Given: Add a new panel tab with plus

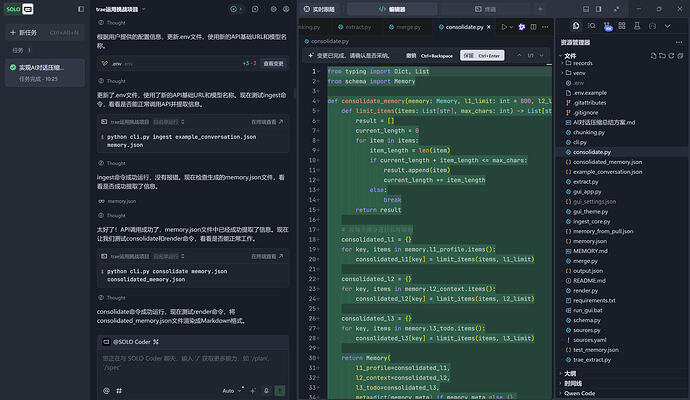Looking at the screenshot, I should [540, 9].
